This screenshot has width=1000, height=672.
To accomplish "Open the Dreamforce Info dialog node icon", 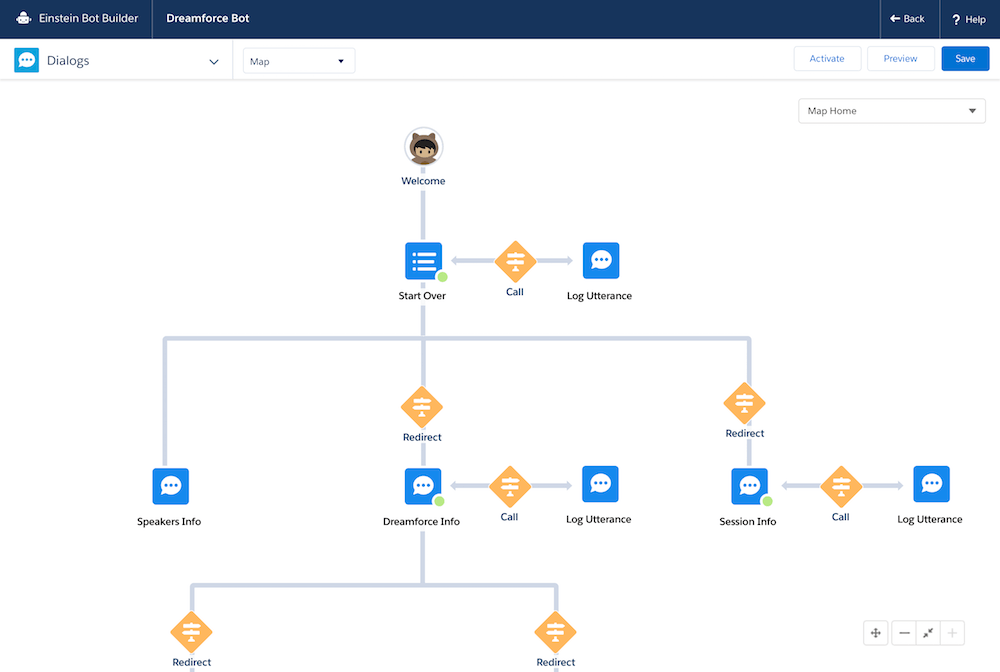I will (423, 486).
